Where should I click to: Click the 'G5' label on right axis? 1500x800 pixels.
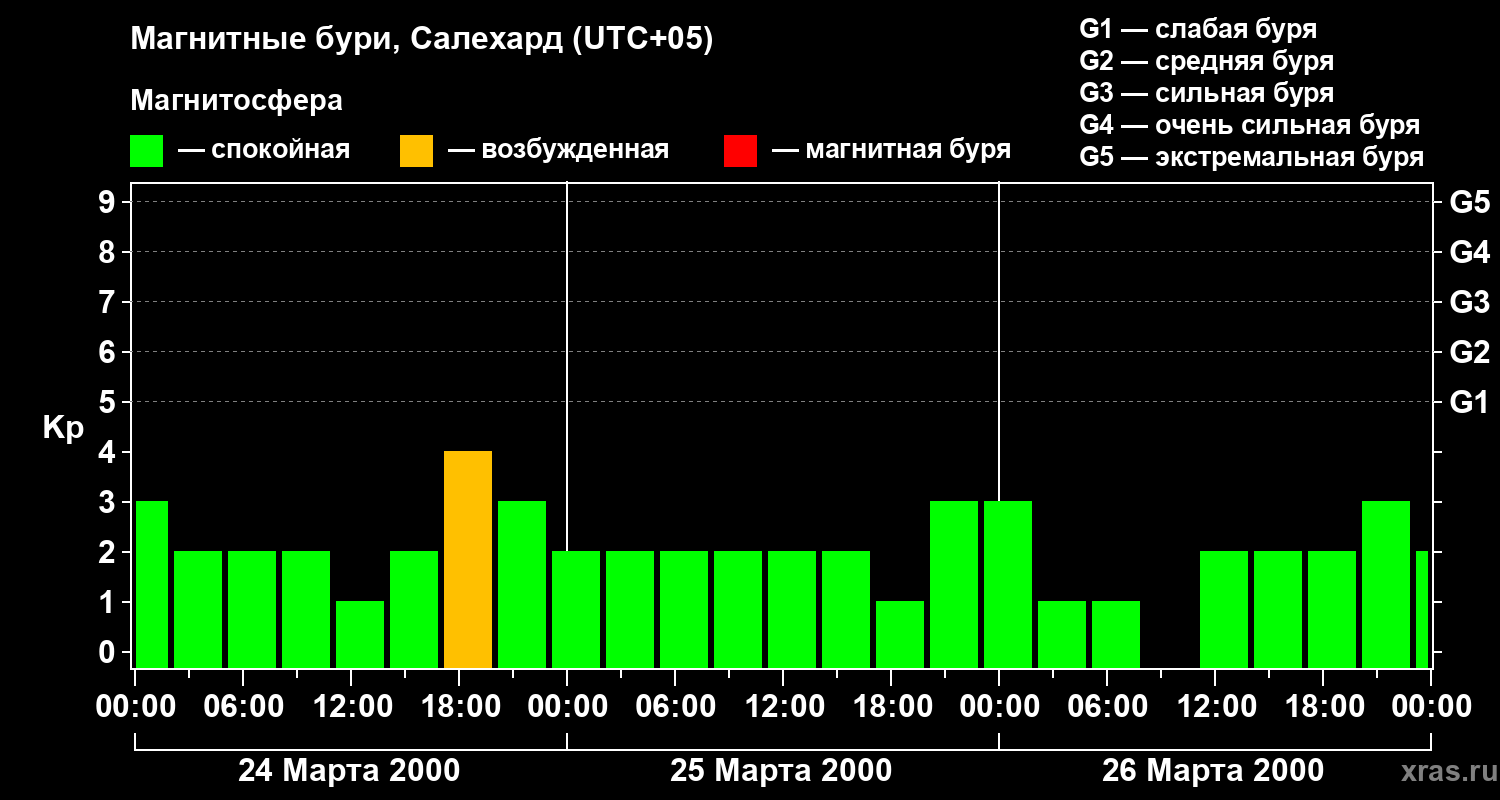1469,202
